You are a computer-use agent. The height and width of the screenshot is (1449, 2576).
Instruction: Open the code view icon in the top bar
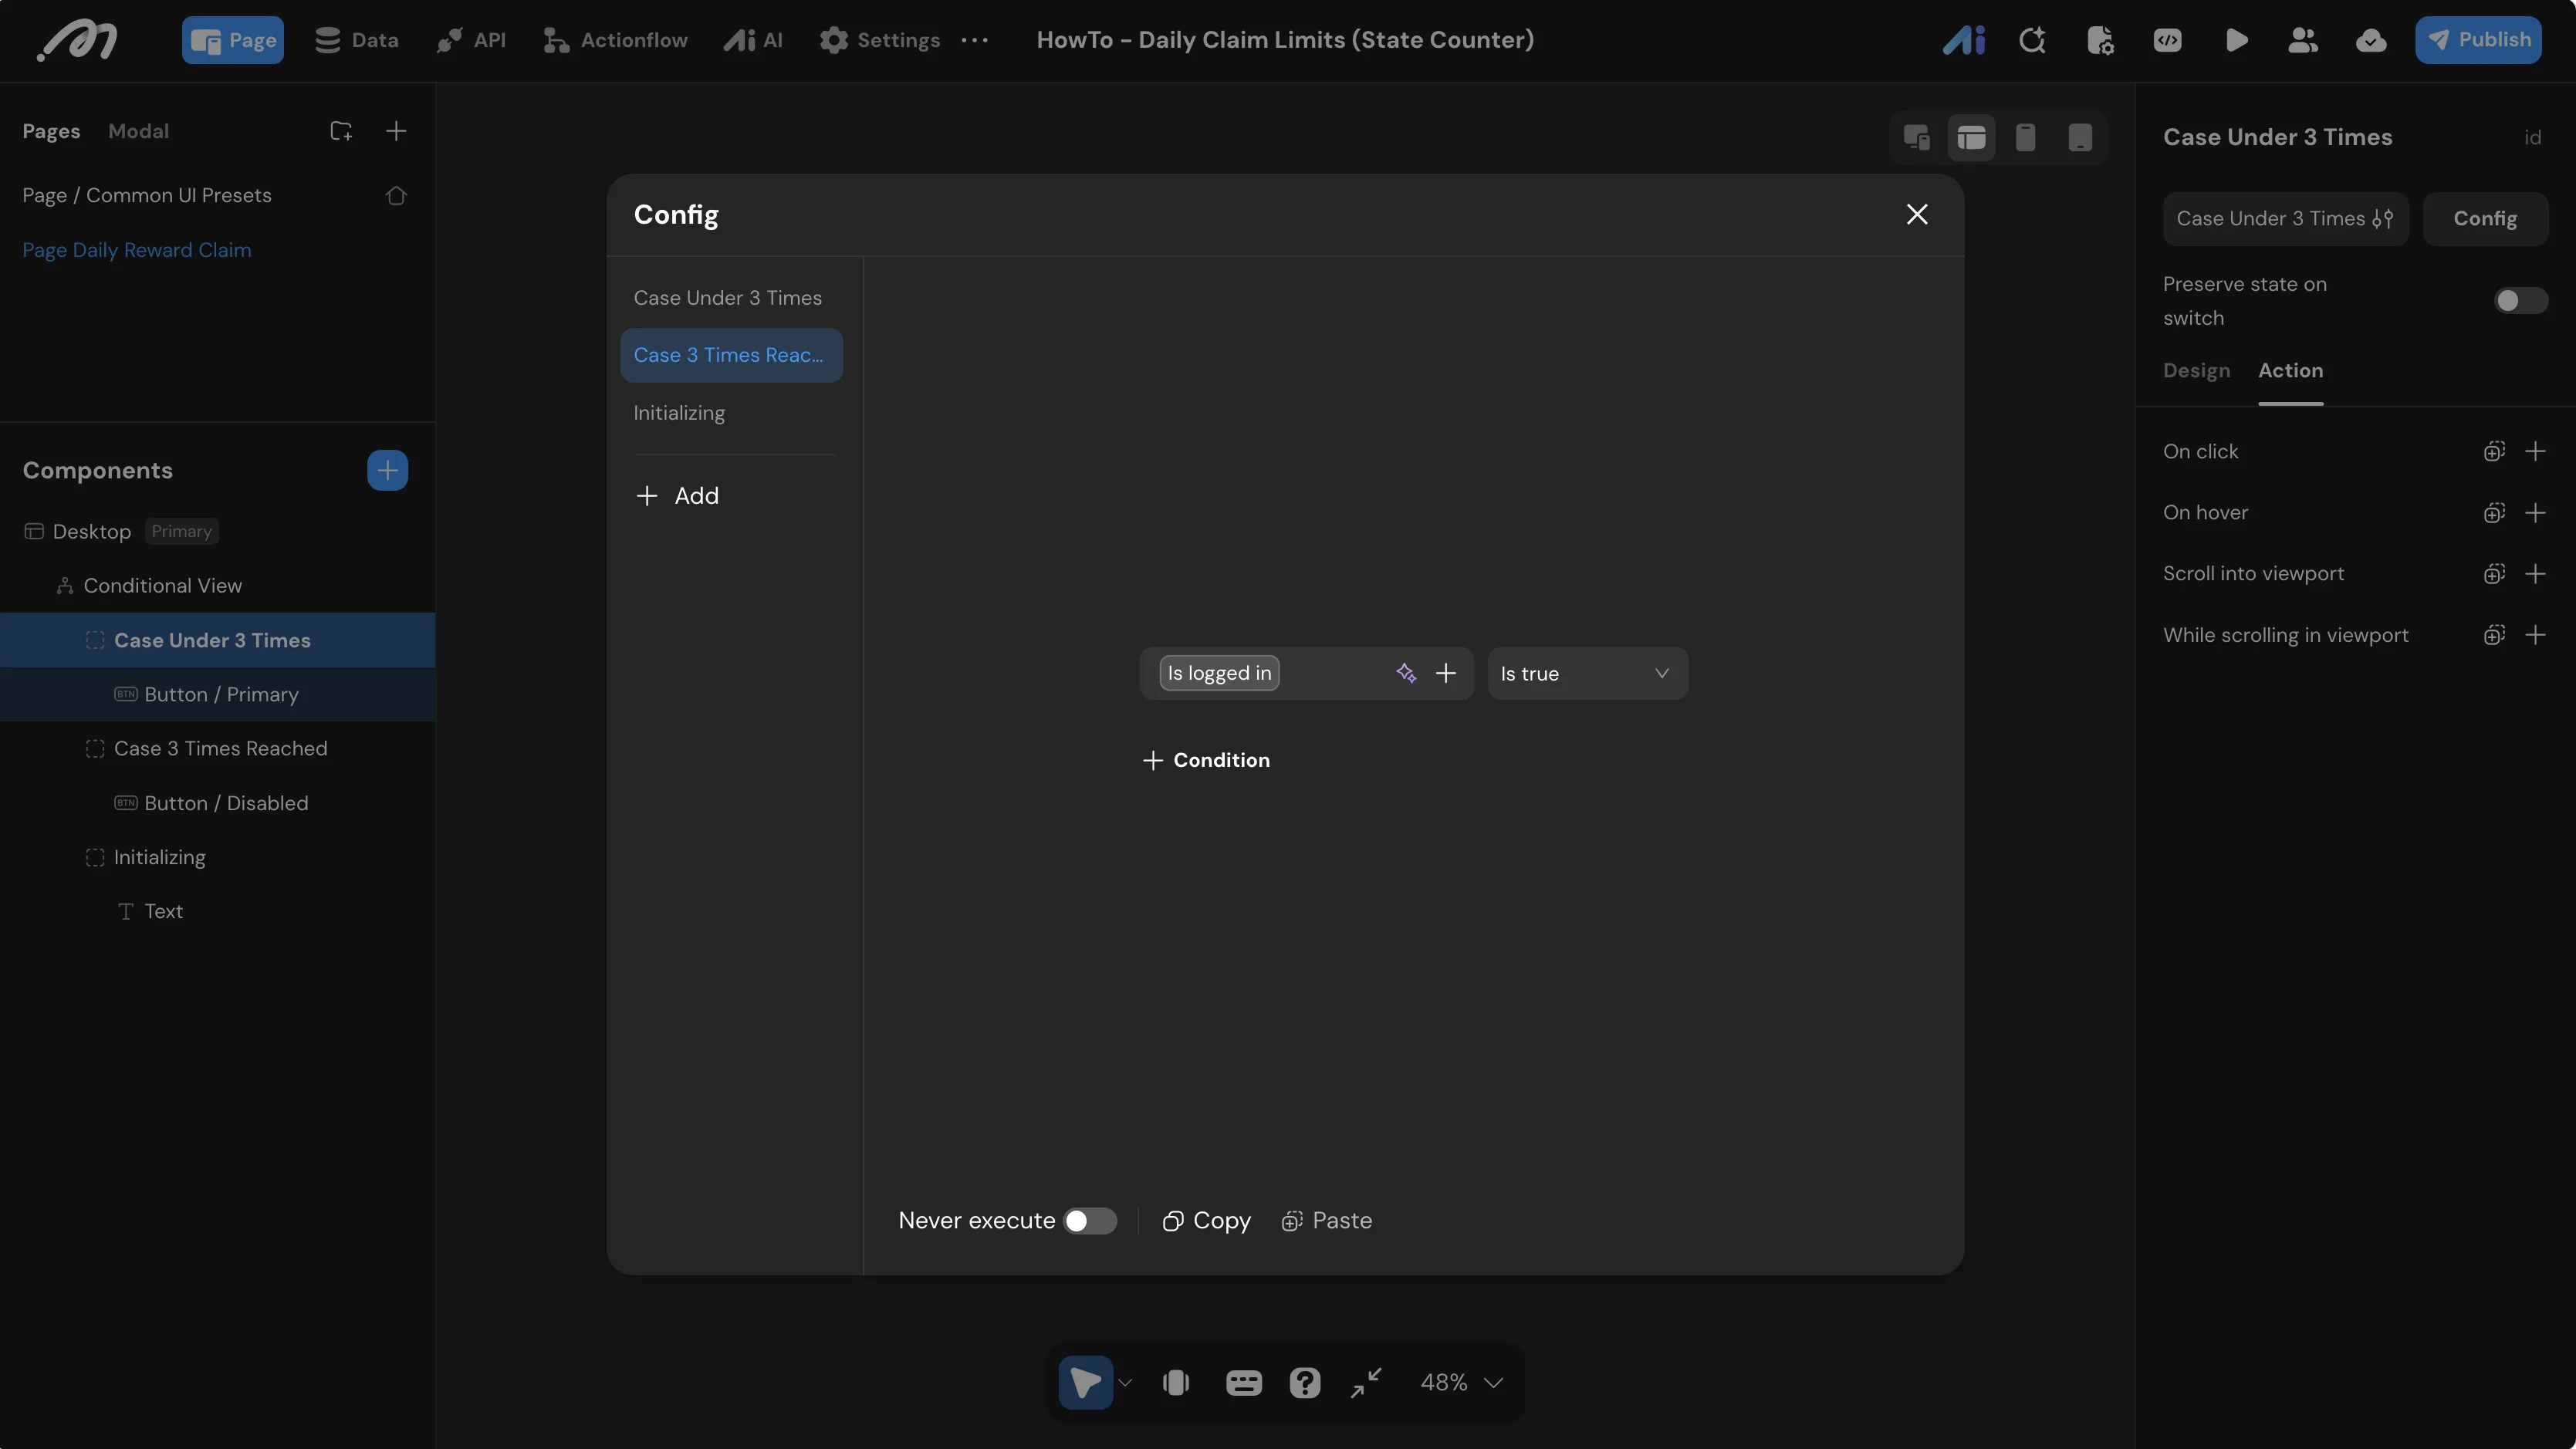[2168, 40]
